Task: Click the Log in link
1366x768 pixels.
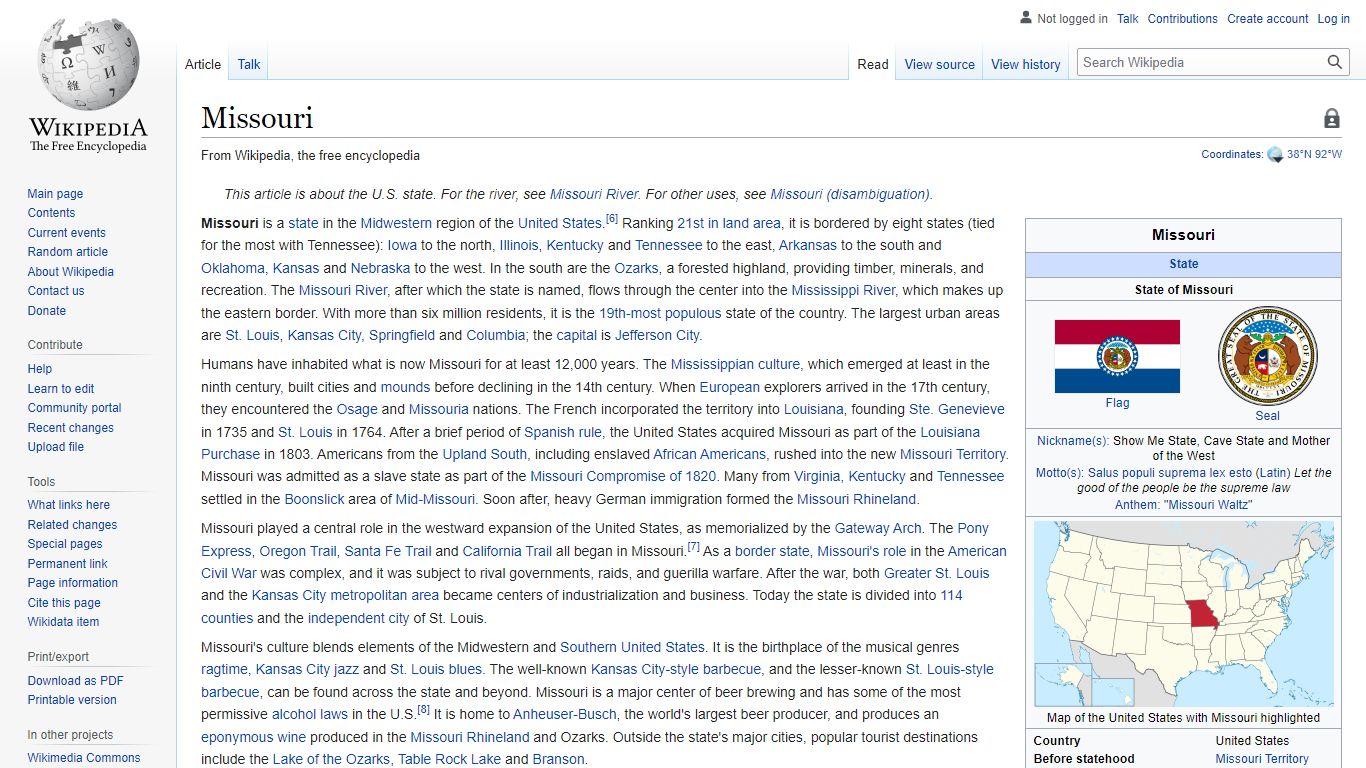Action: [x=1333, y=19]
